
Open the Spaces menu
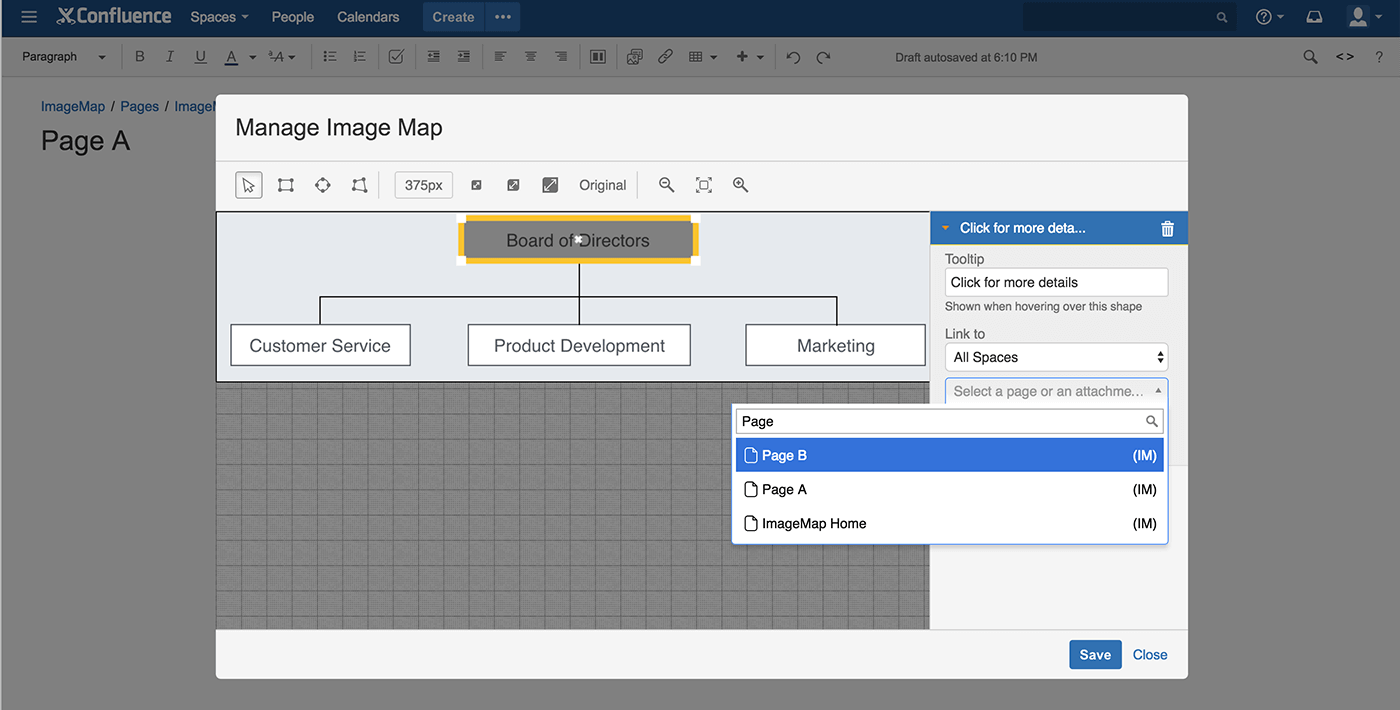218,17
